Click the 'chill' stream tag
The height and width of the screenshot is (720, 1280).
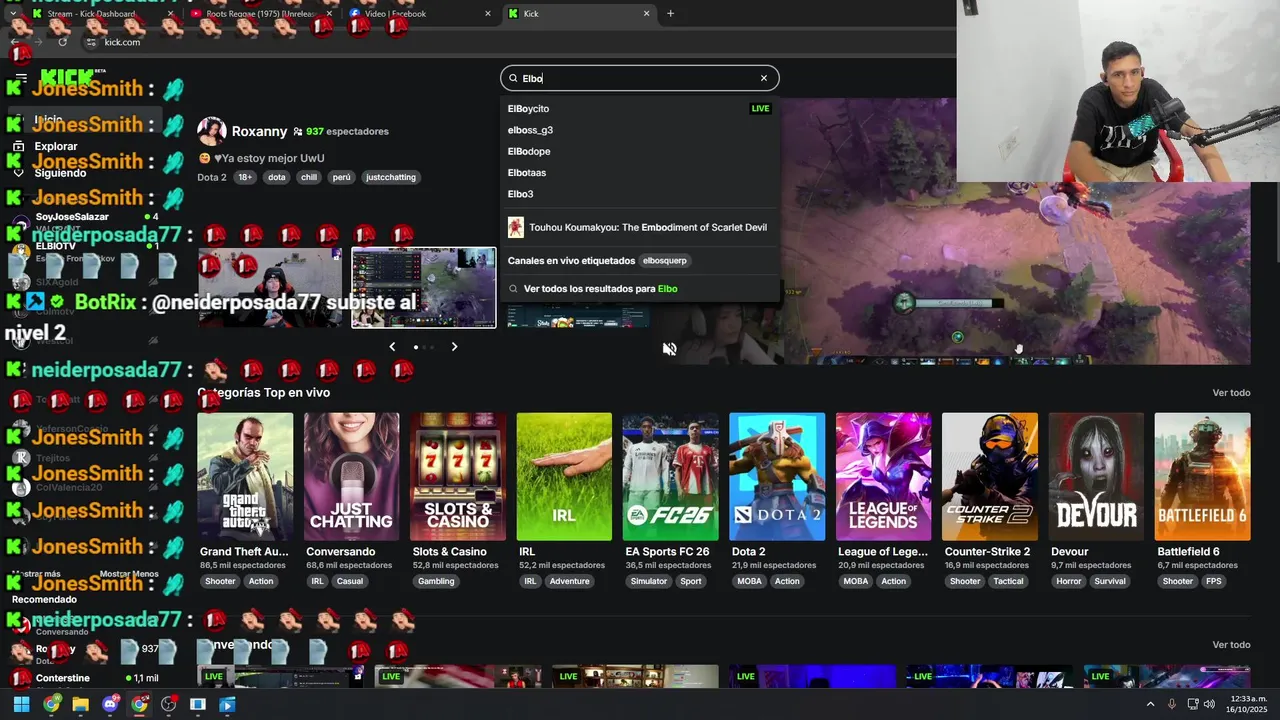(x=308, y=177)
